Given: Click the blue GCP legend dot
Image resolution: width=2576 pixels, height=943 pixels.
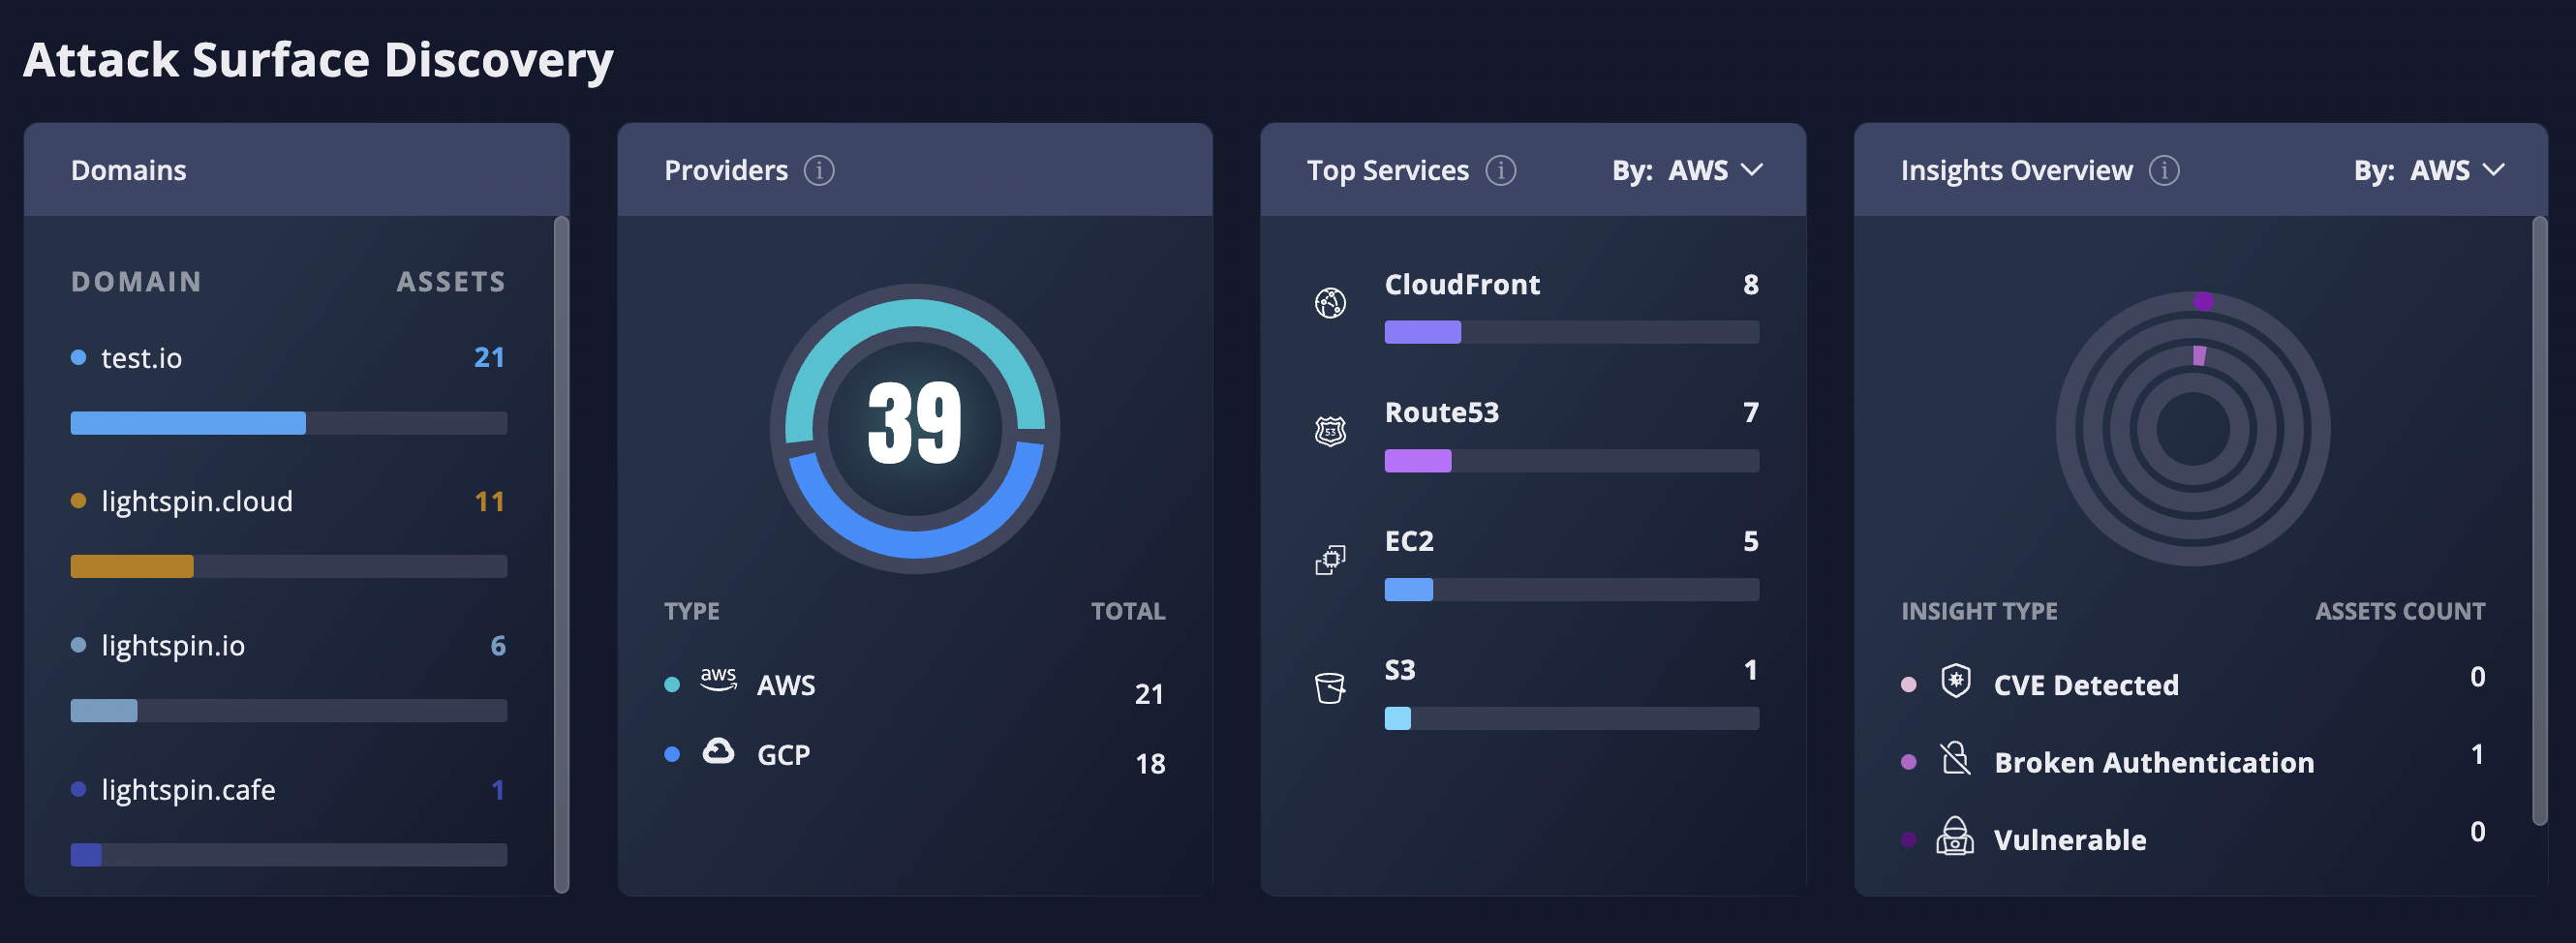Looking at the screenshot, I should tap(672, 755).
